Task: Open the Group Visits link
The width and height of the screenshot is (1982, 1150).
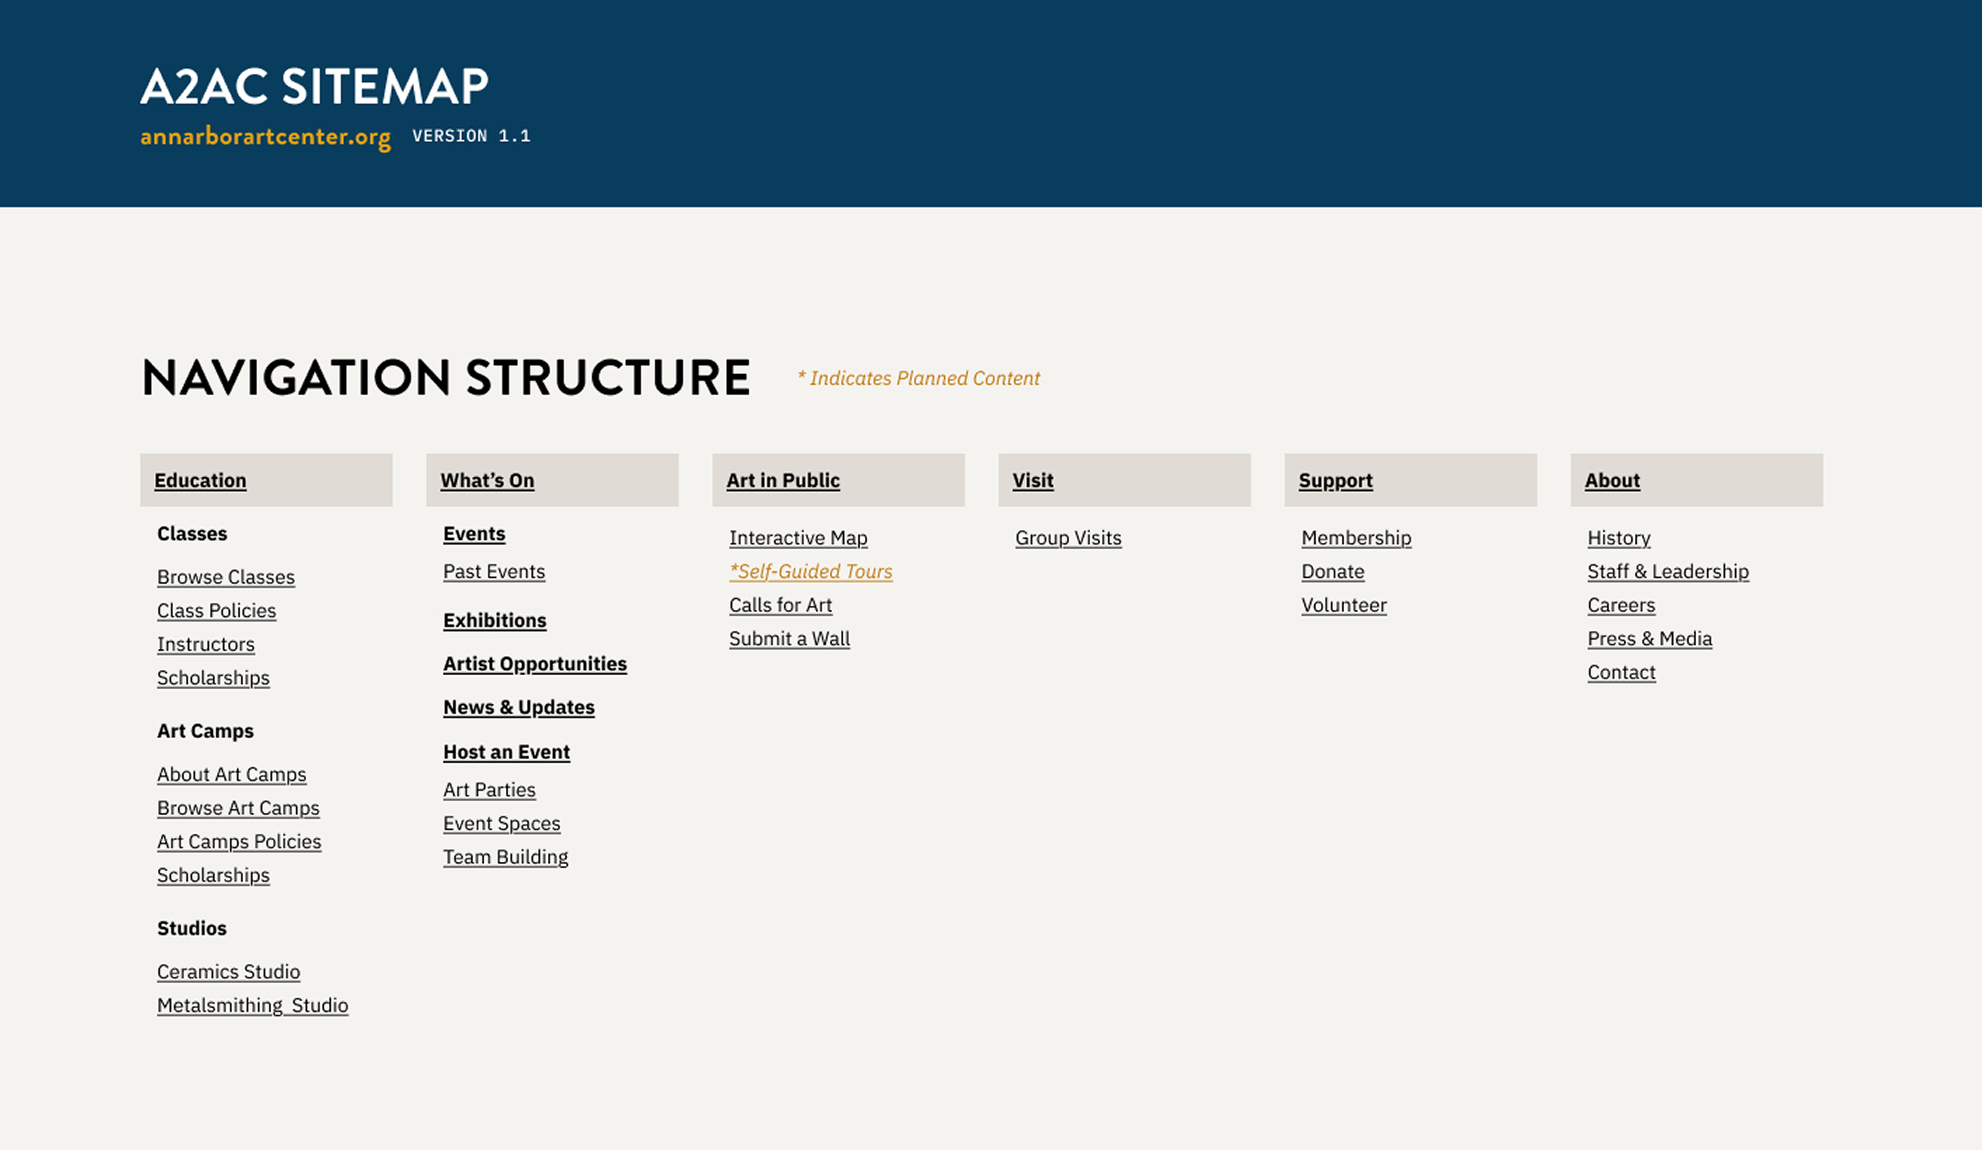Action: click(1068, 538)
